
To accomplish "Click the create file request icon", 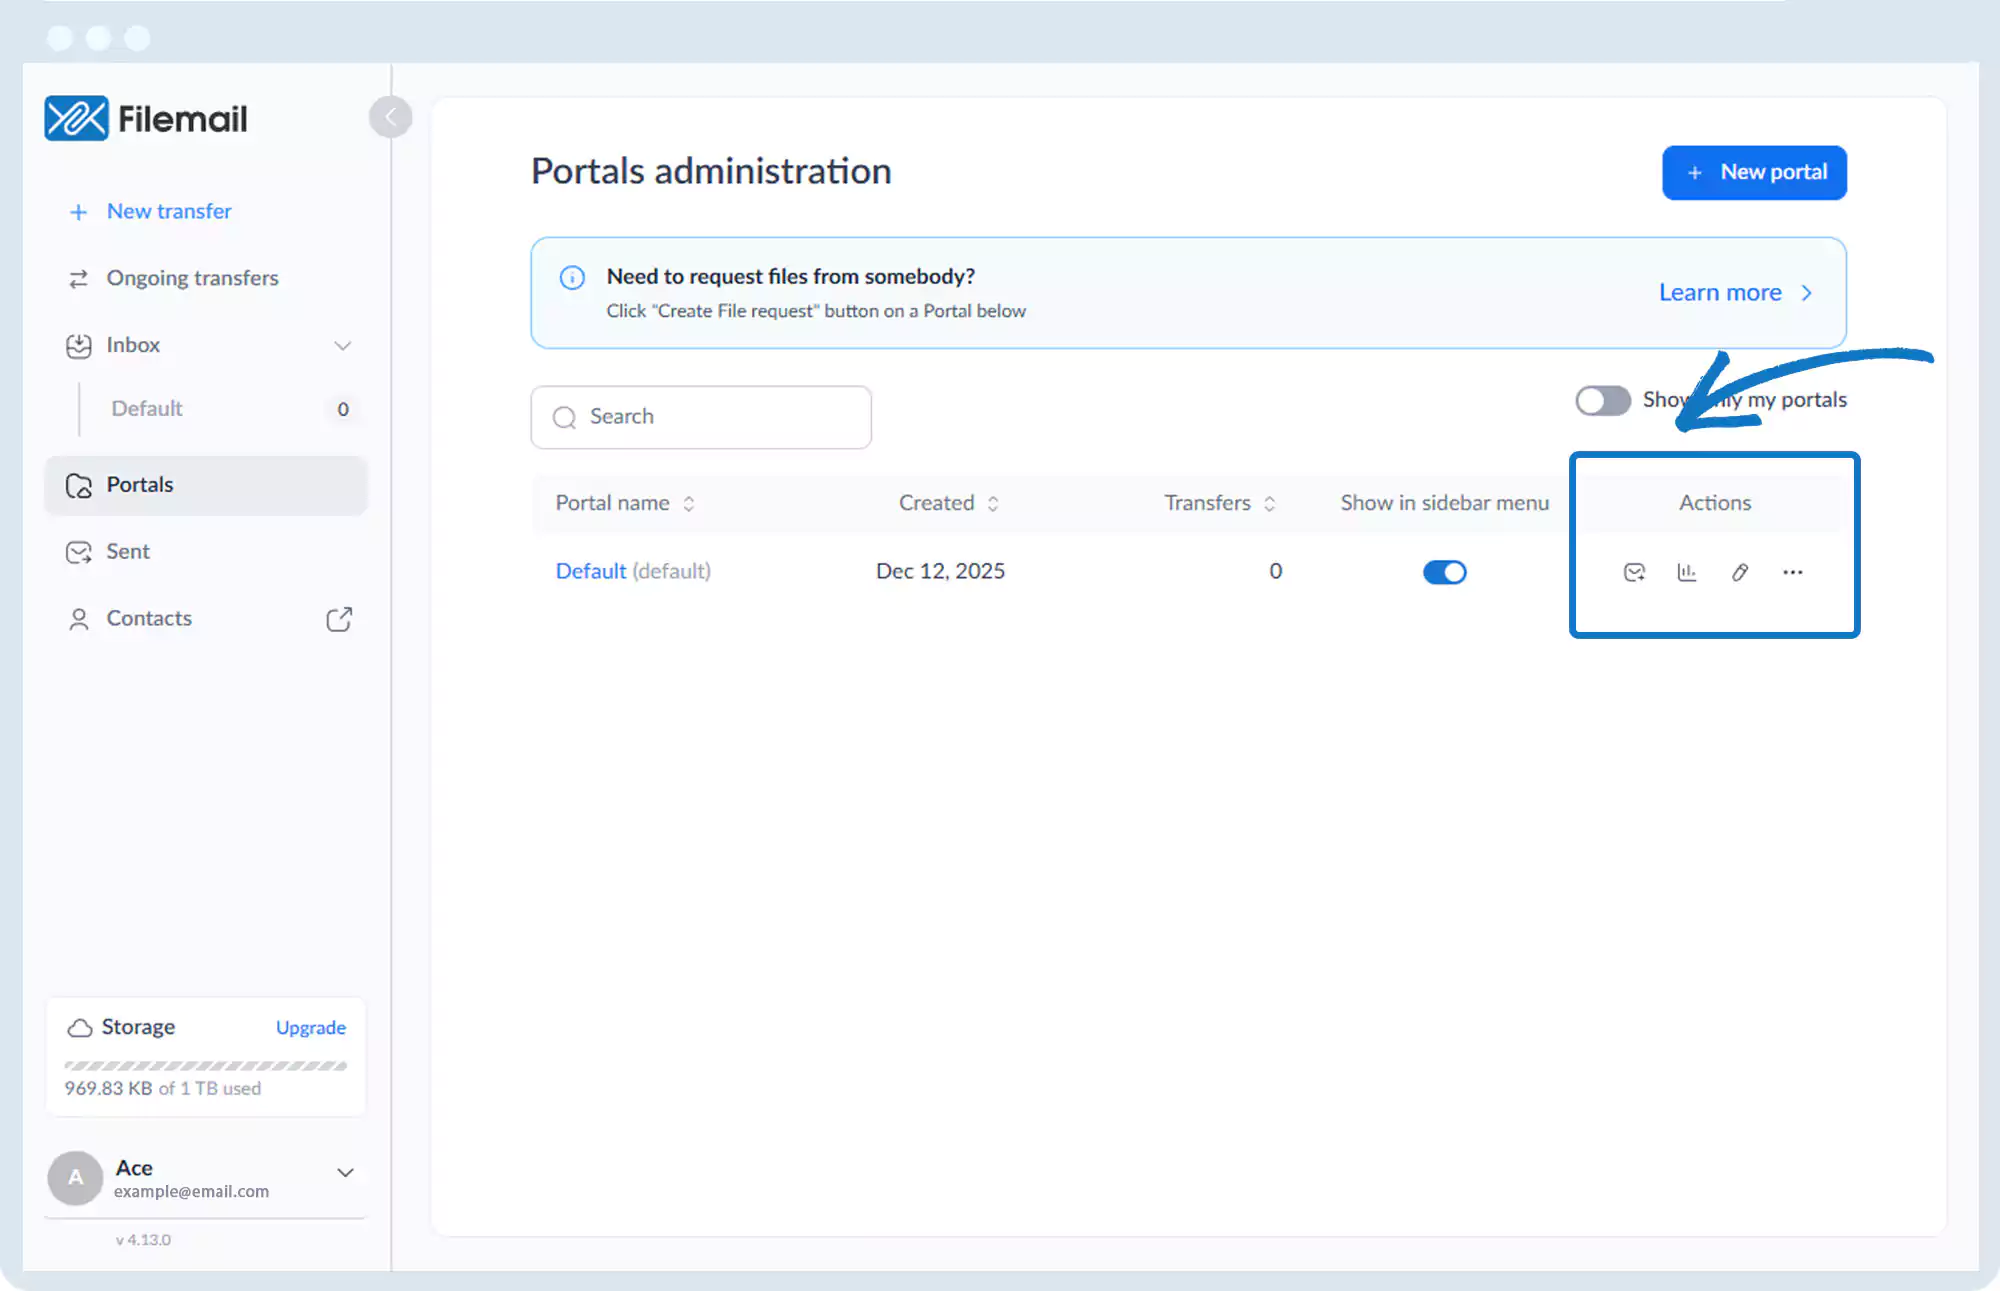I will tap(1634, 572).
